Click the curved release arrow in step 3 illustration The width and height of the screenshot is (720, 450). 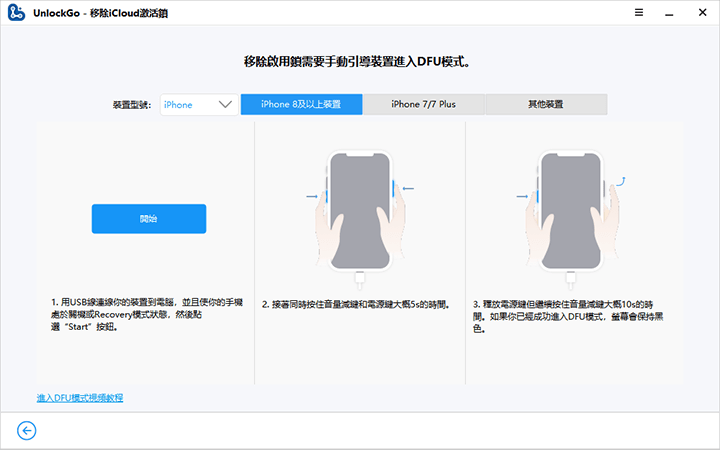point(619,182)
